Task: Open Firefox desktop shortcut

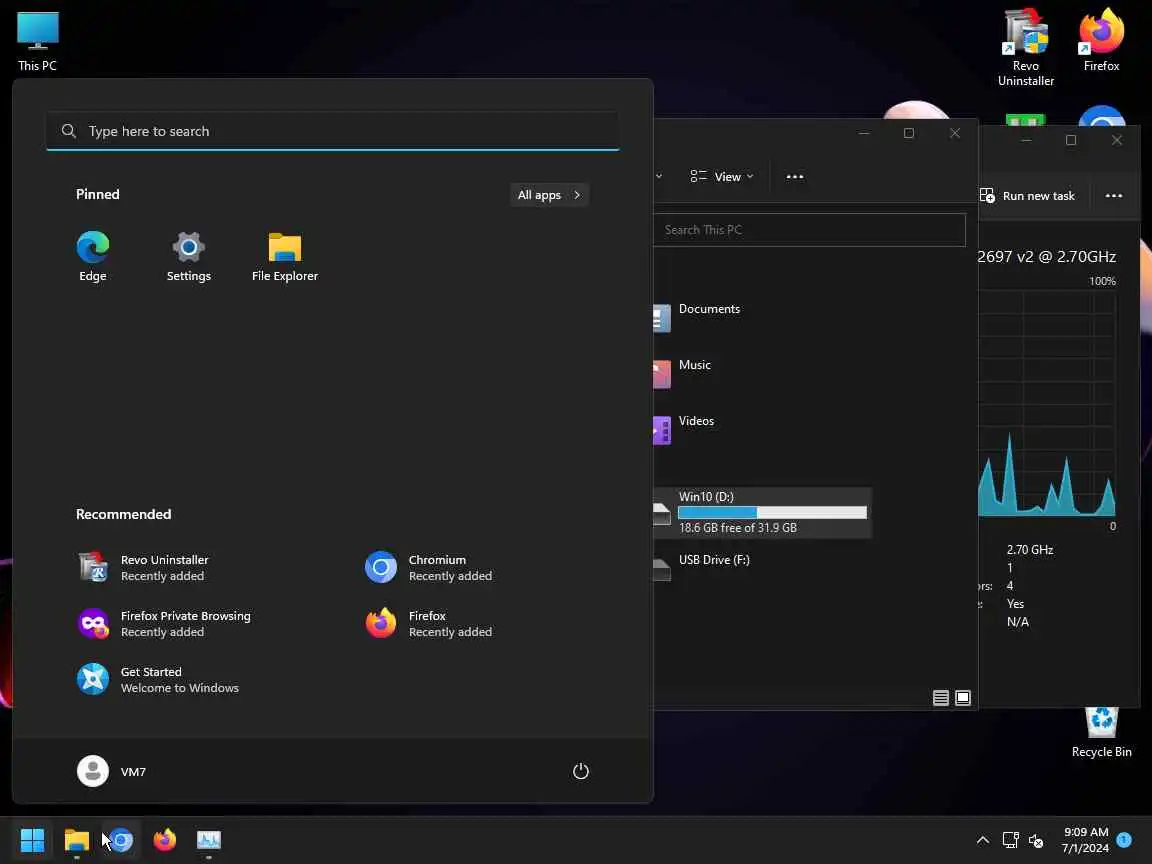Action: point(1101,40)
